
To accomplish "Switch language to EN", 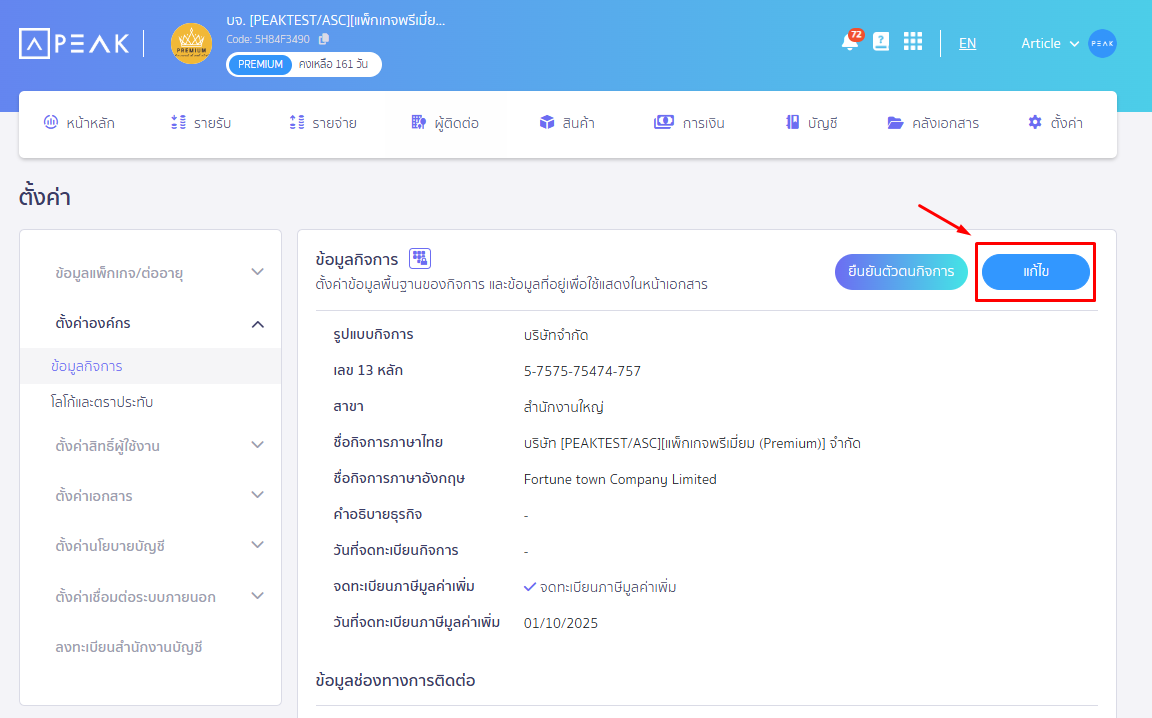I will tap(967, 43).
